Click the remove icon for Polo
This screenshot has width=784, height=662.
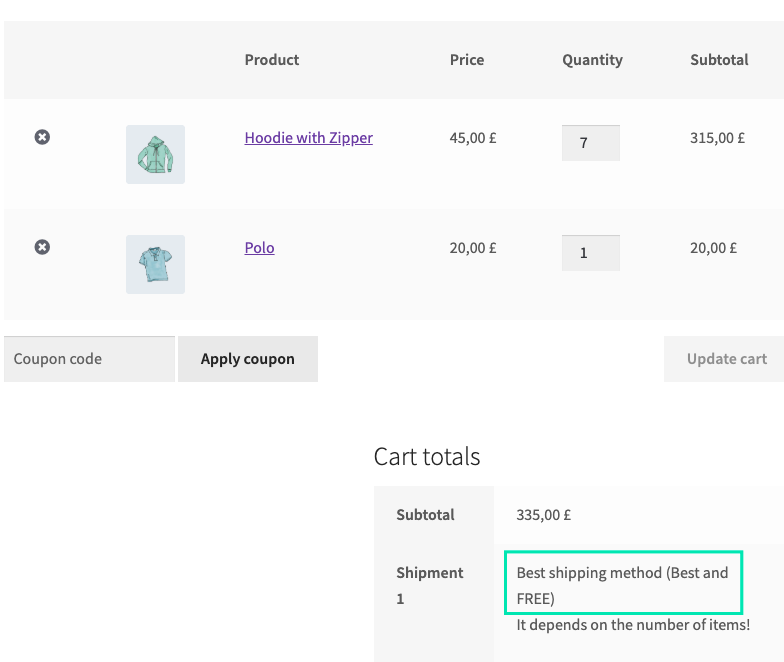click(x=42, y=247)
